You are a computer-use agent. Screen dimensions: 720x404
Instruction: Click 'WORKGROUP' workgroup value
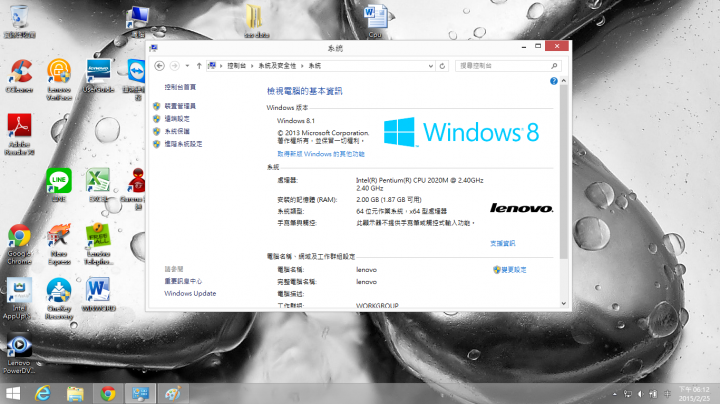point(377,305)
